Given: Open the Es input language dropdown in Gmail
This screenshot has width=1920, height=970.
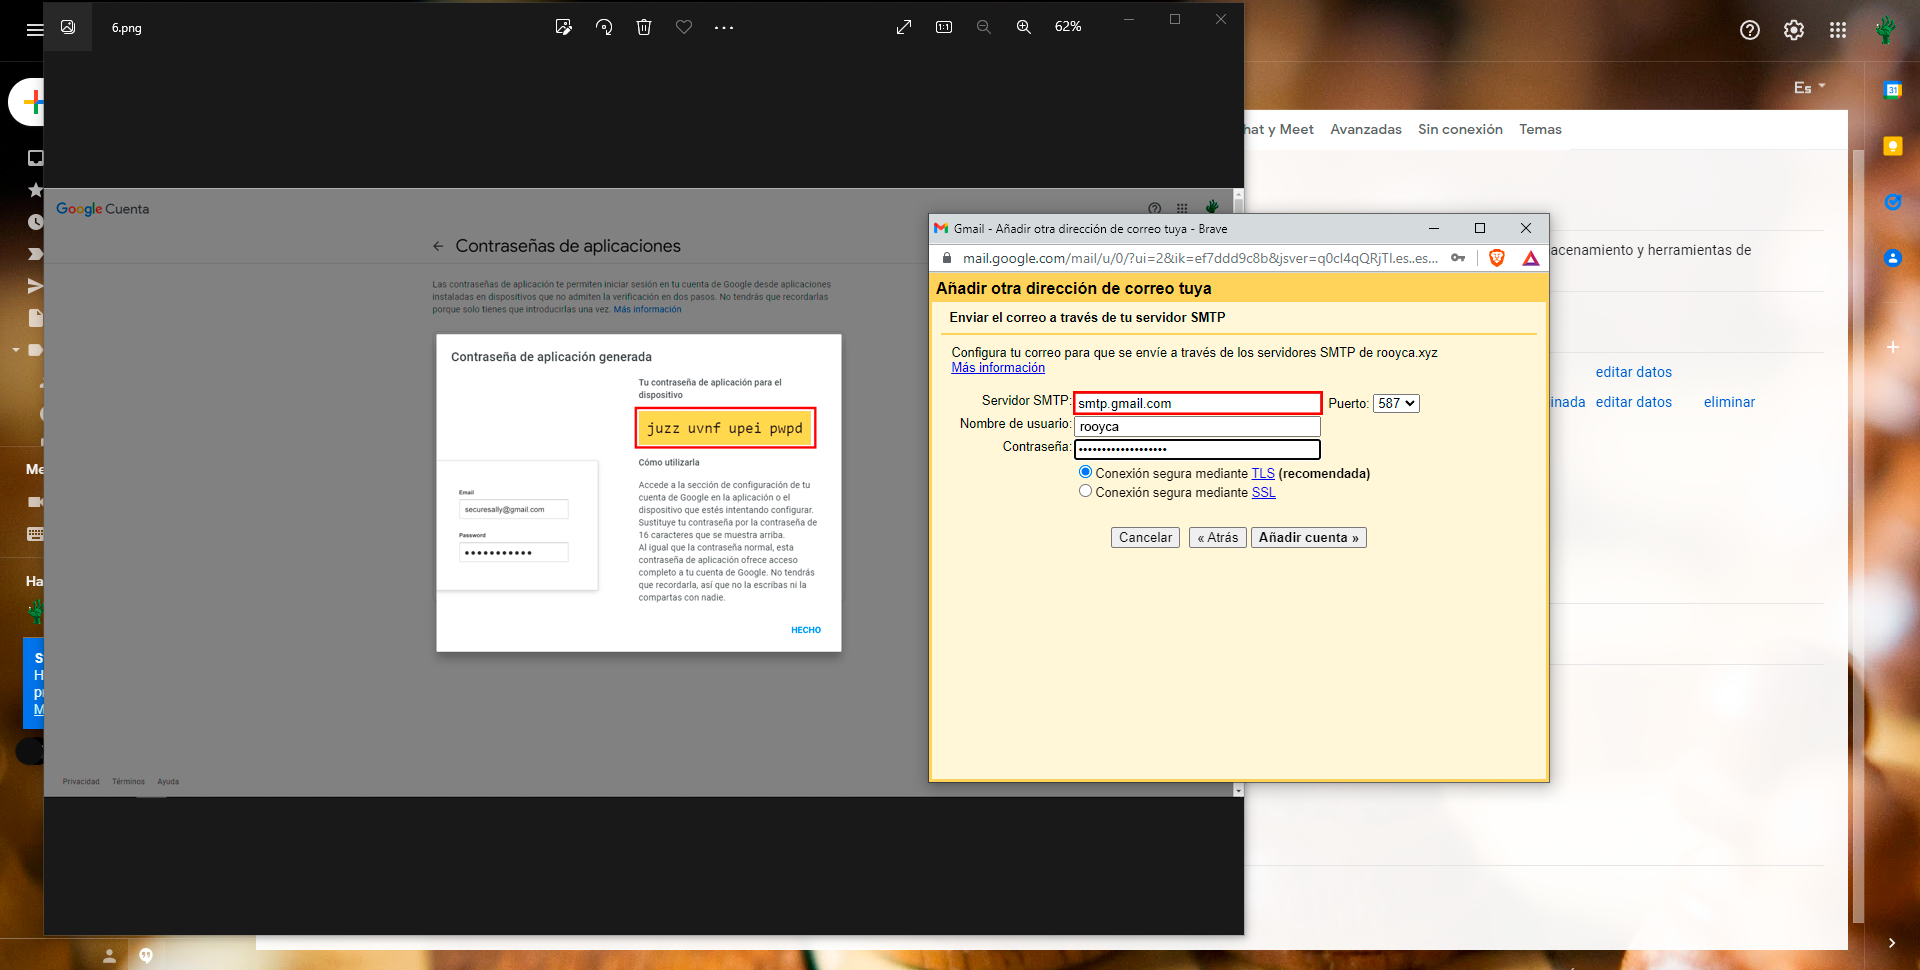Looking at the screenshot, I should (1810, 88).
